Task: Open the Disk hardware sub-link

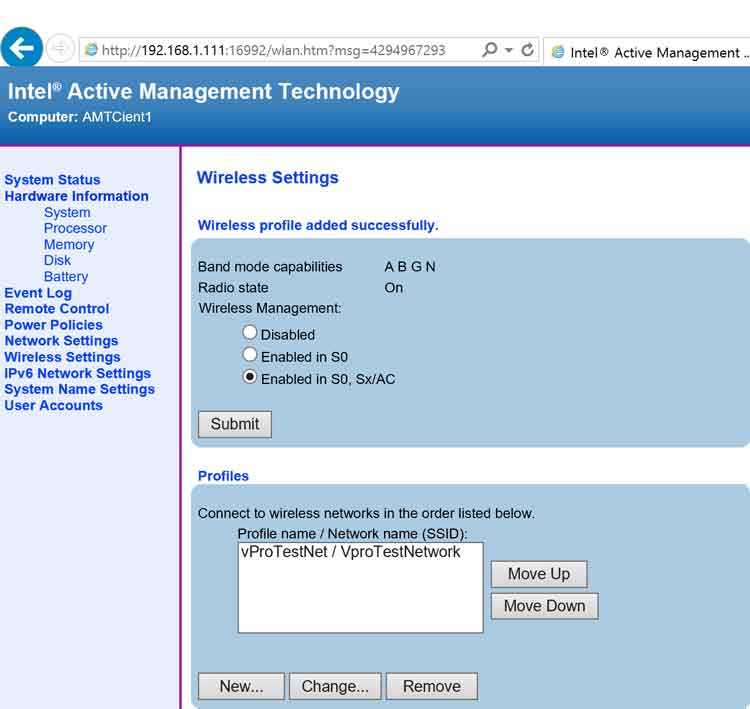Action: click(x=57, y=260)
